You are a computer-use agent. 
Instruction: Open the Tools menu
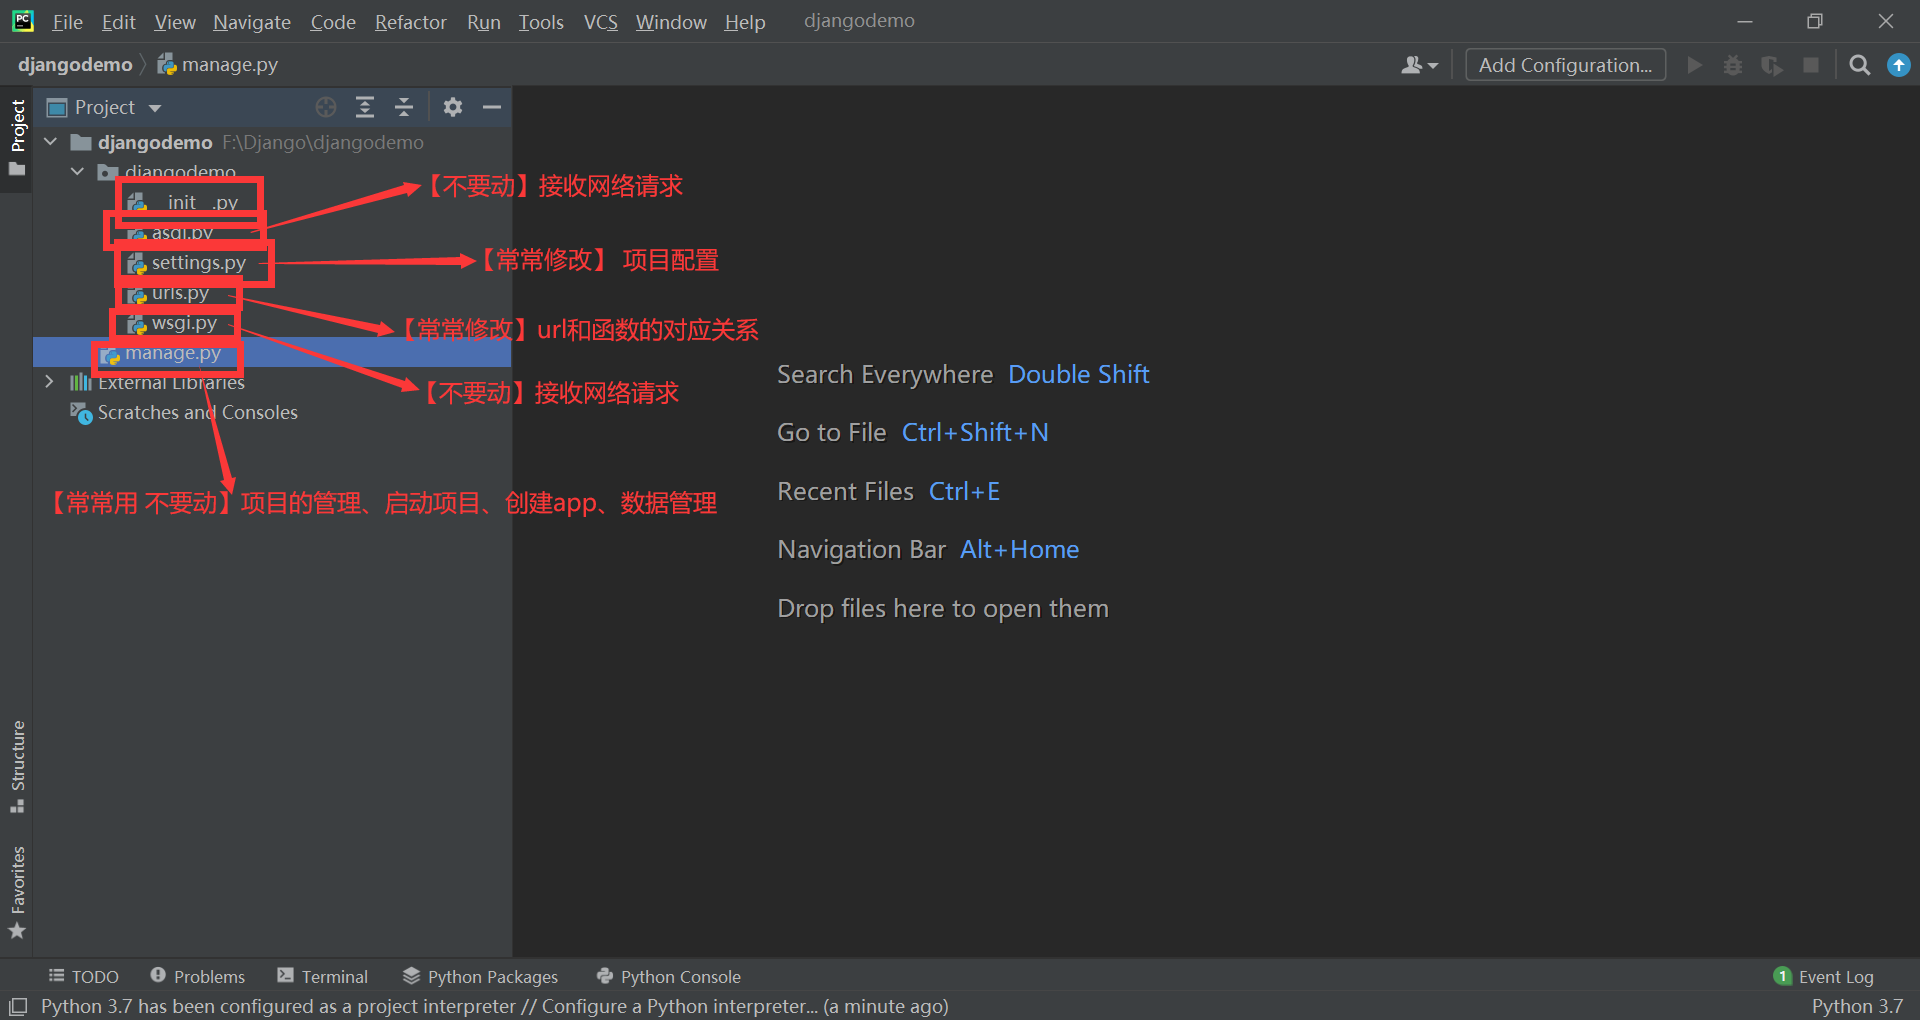click(541, 22)
